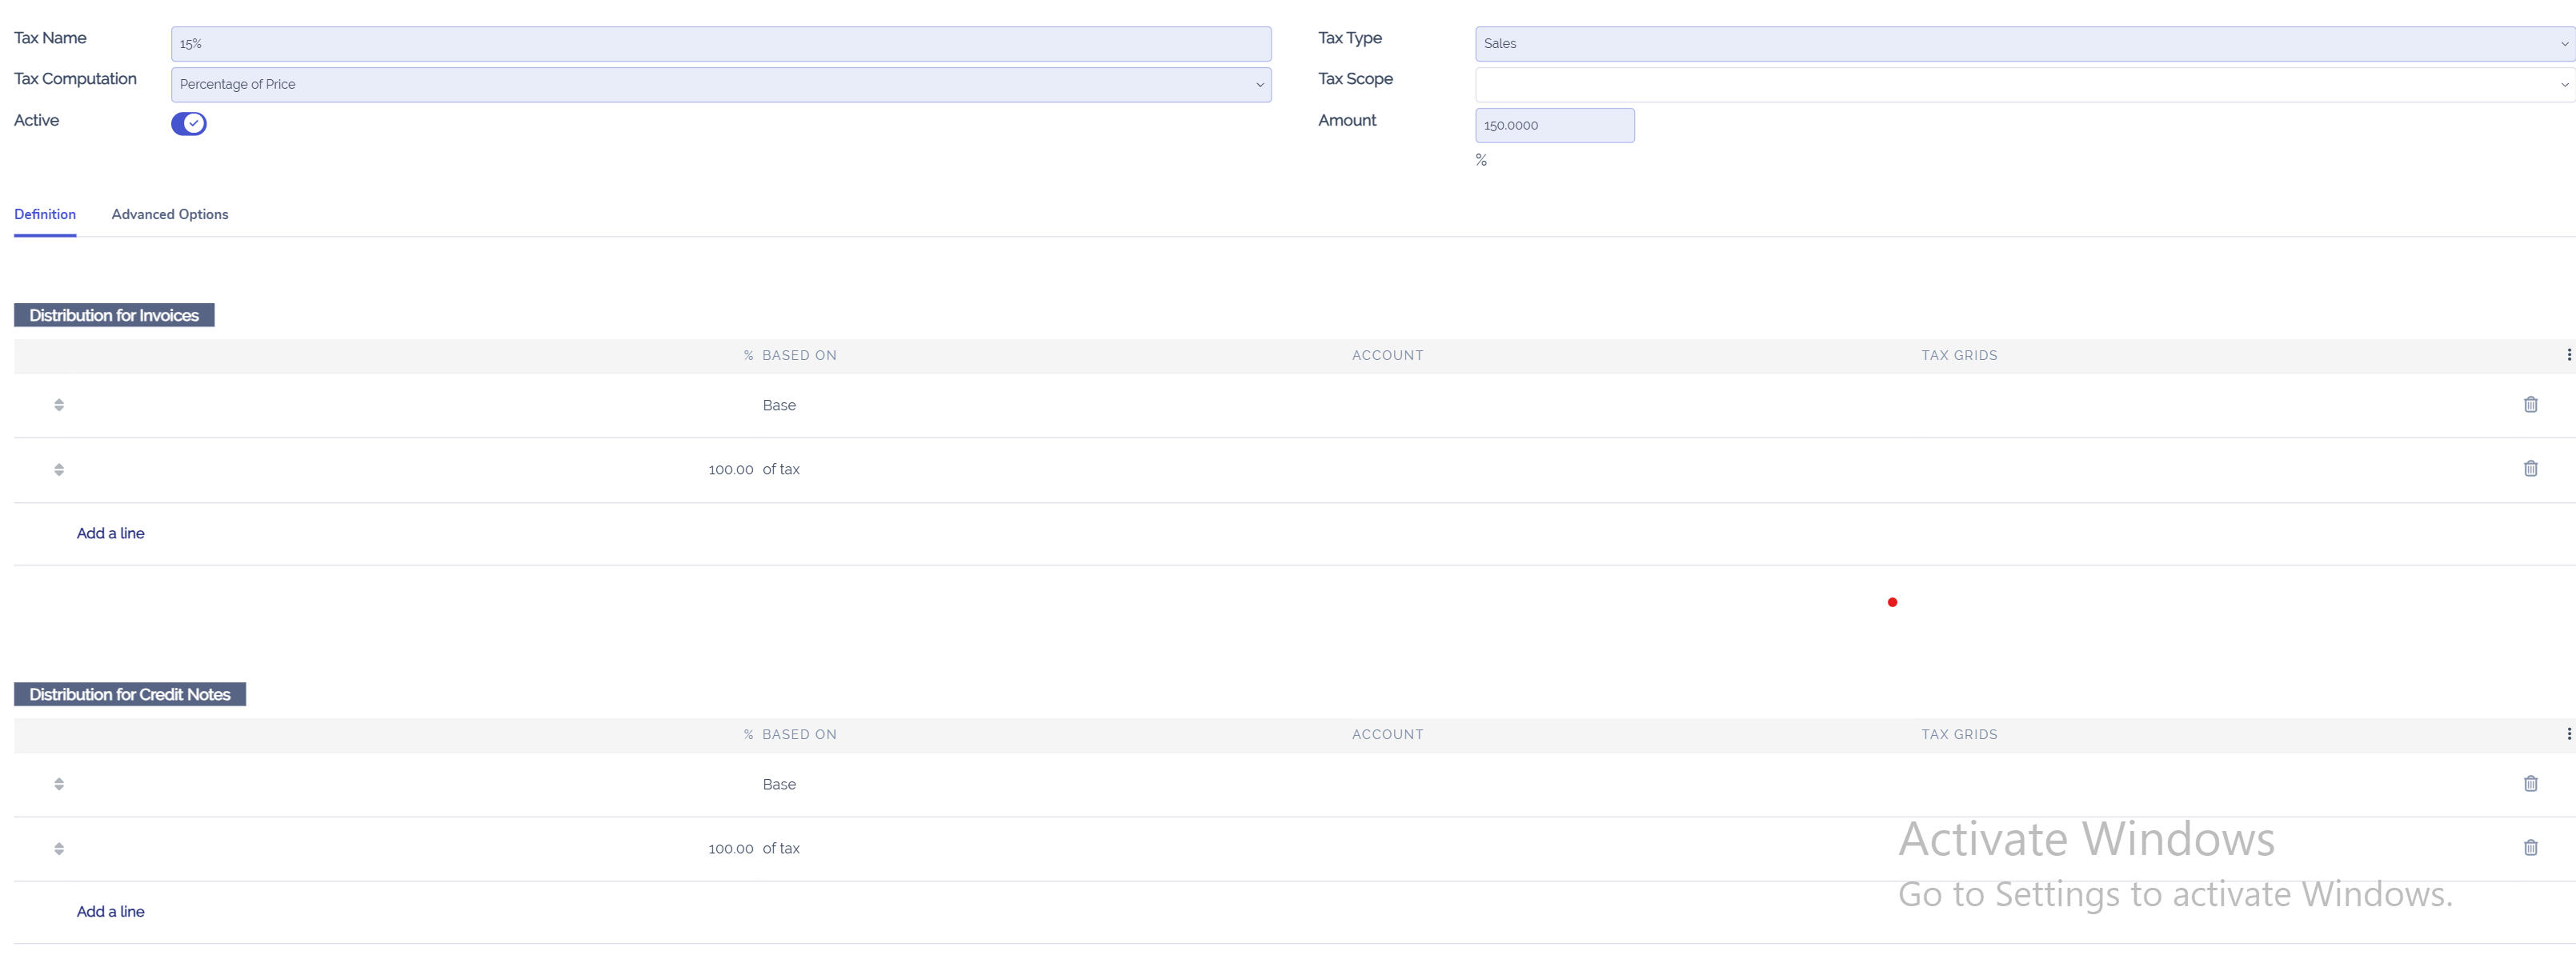
Task: Open Credit Notes table column options kebab menu
Action: (2568, 734)
